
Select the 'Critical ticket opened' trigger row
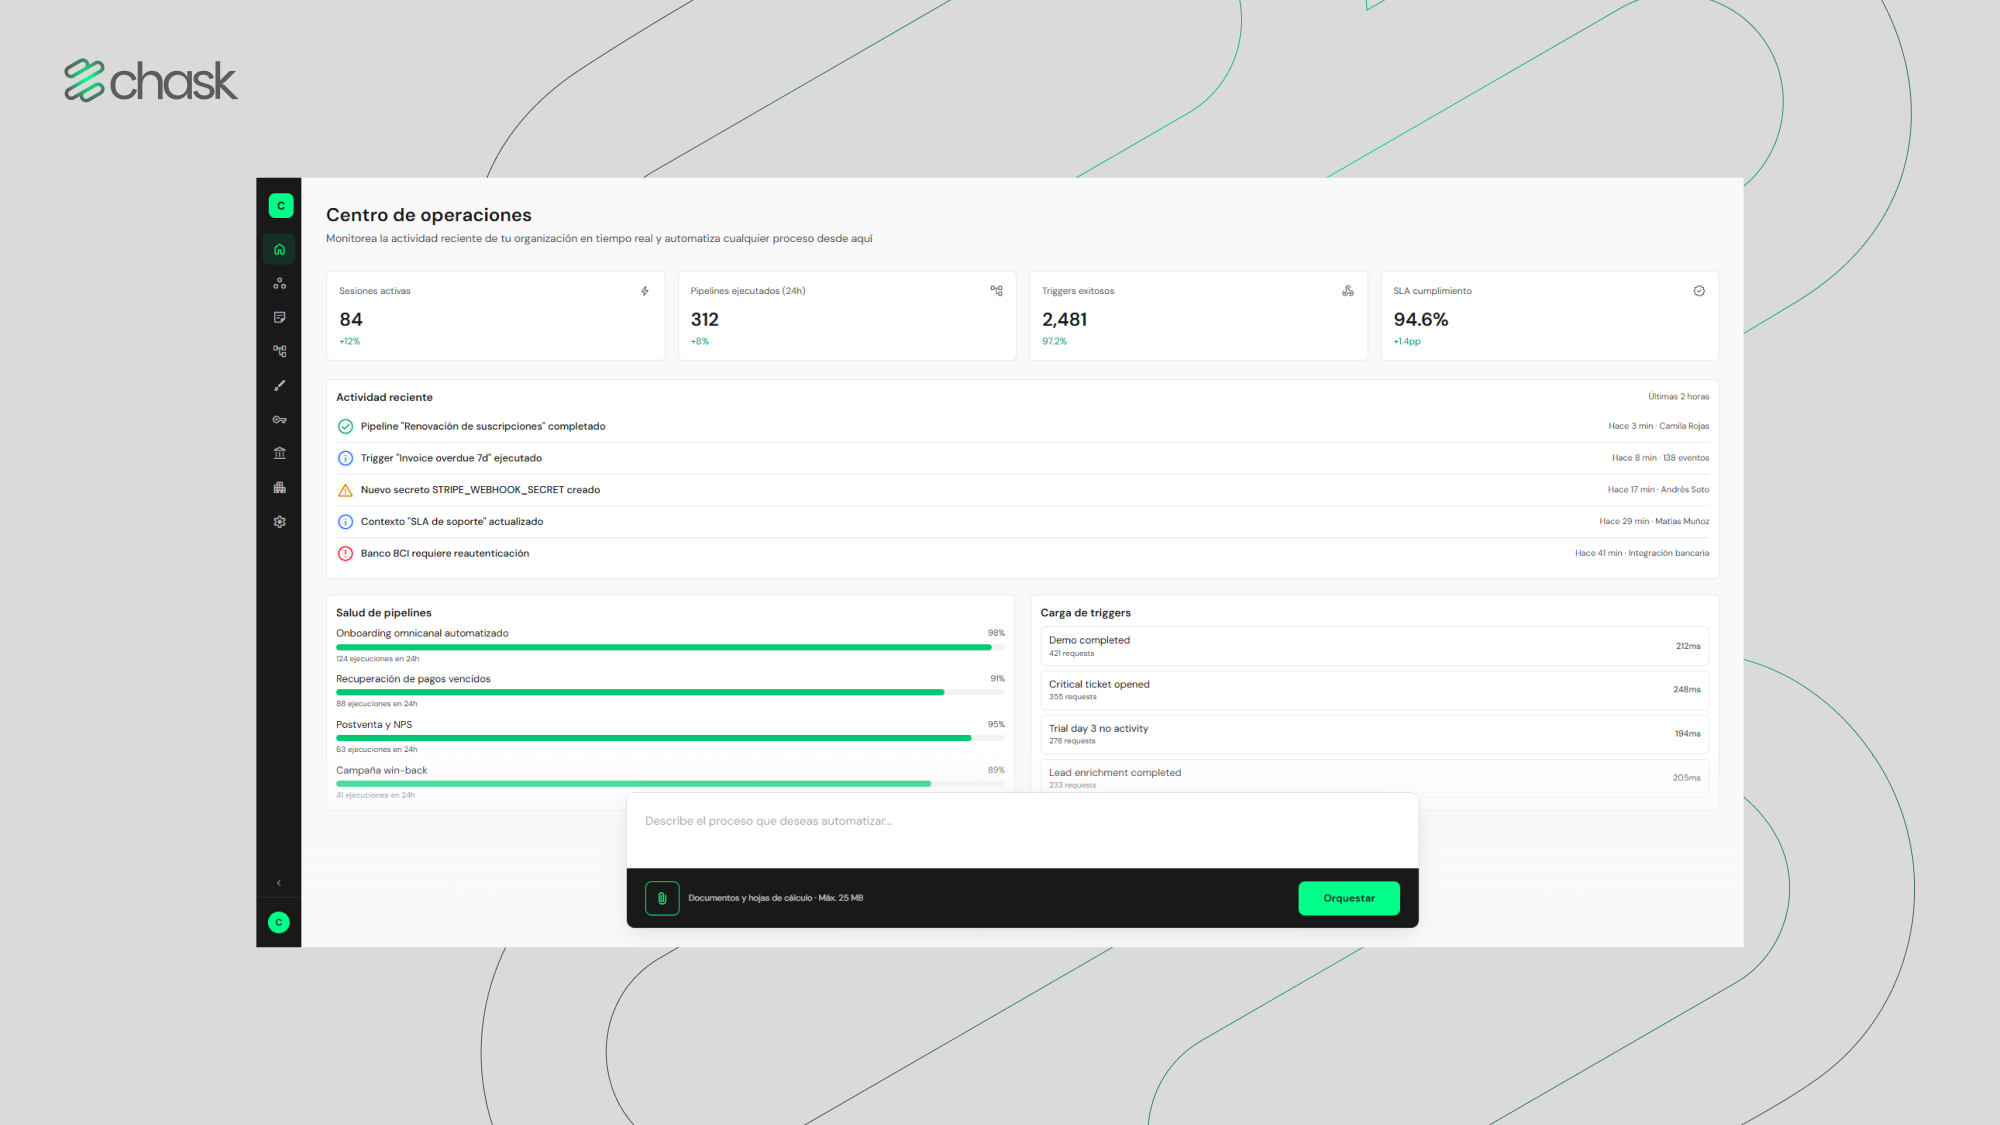pos(1374,690)
